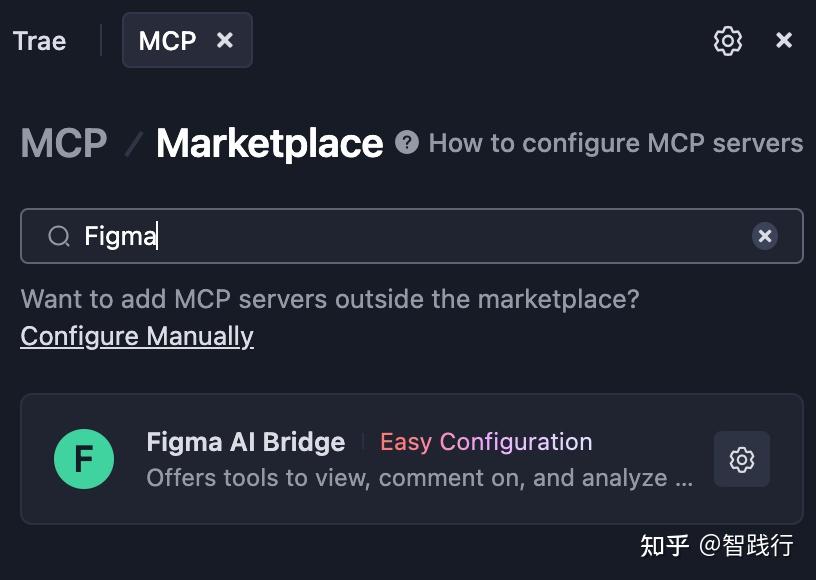This screenshot has height=580, width=816.
Task: Open How to configure MCP servers guide
Action: point(616,142)
